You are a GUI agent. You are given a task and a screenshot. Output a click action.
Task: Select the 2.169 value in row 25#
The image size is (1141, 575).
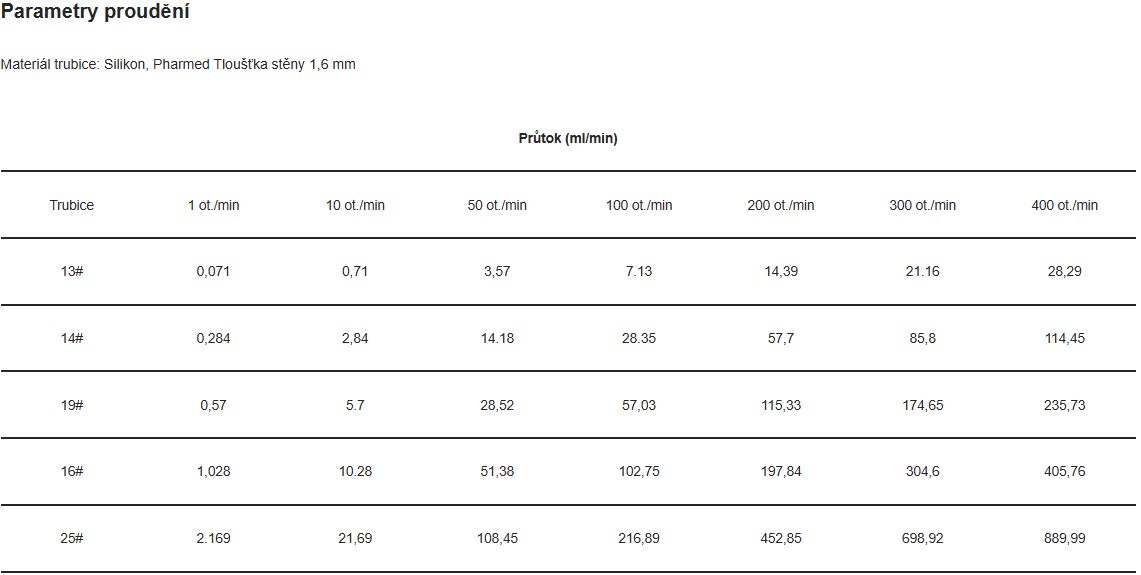pyautogui.click(x=213, y=539)
